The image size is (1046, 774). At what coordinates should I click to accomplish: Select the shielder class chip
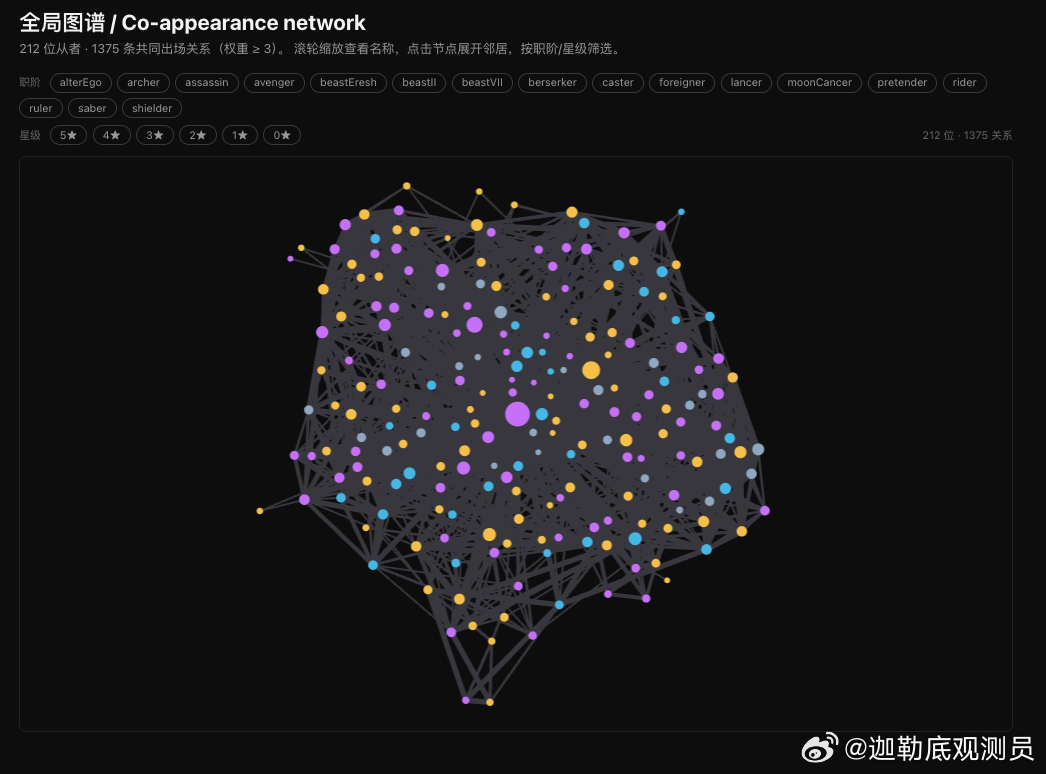point(152,108)
